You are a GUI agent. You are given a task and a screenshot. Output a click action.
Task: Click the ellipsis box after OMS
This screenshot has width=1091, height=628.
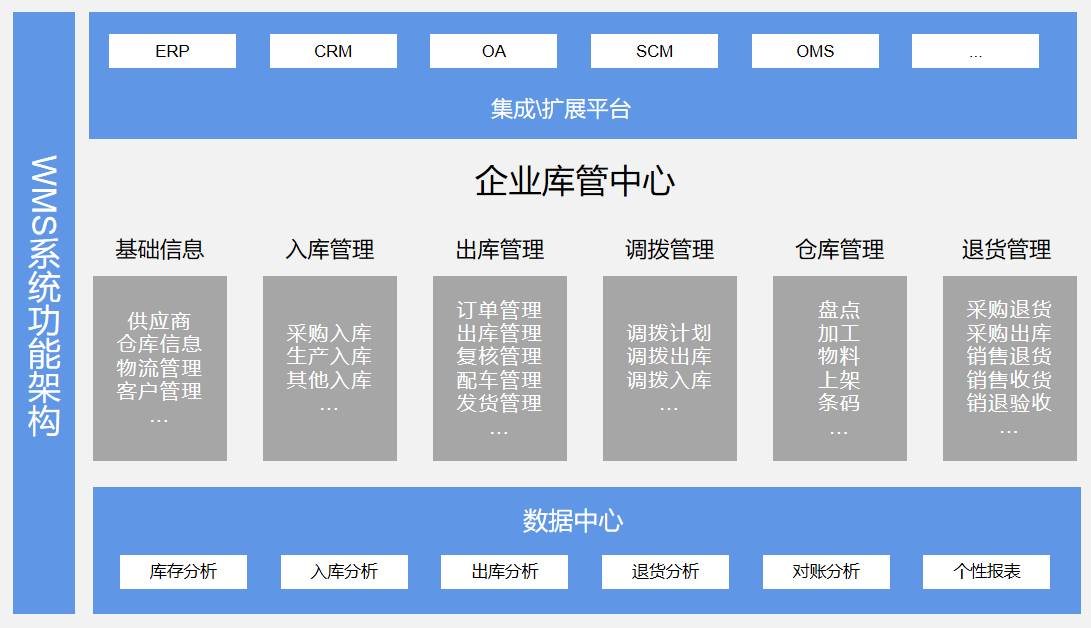click(975, 50)
